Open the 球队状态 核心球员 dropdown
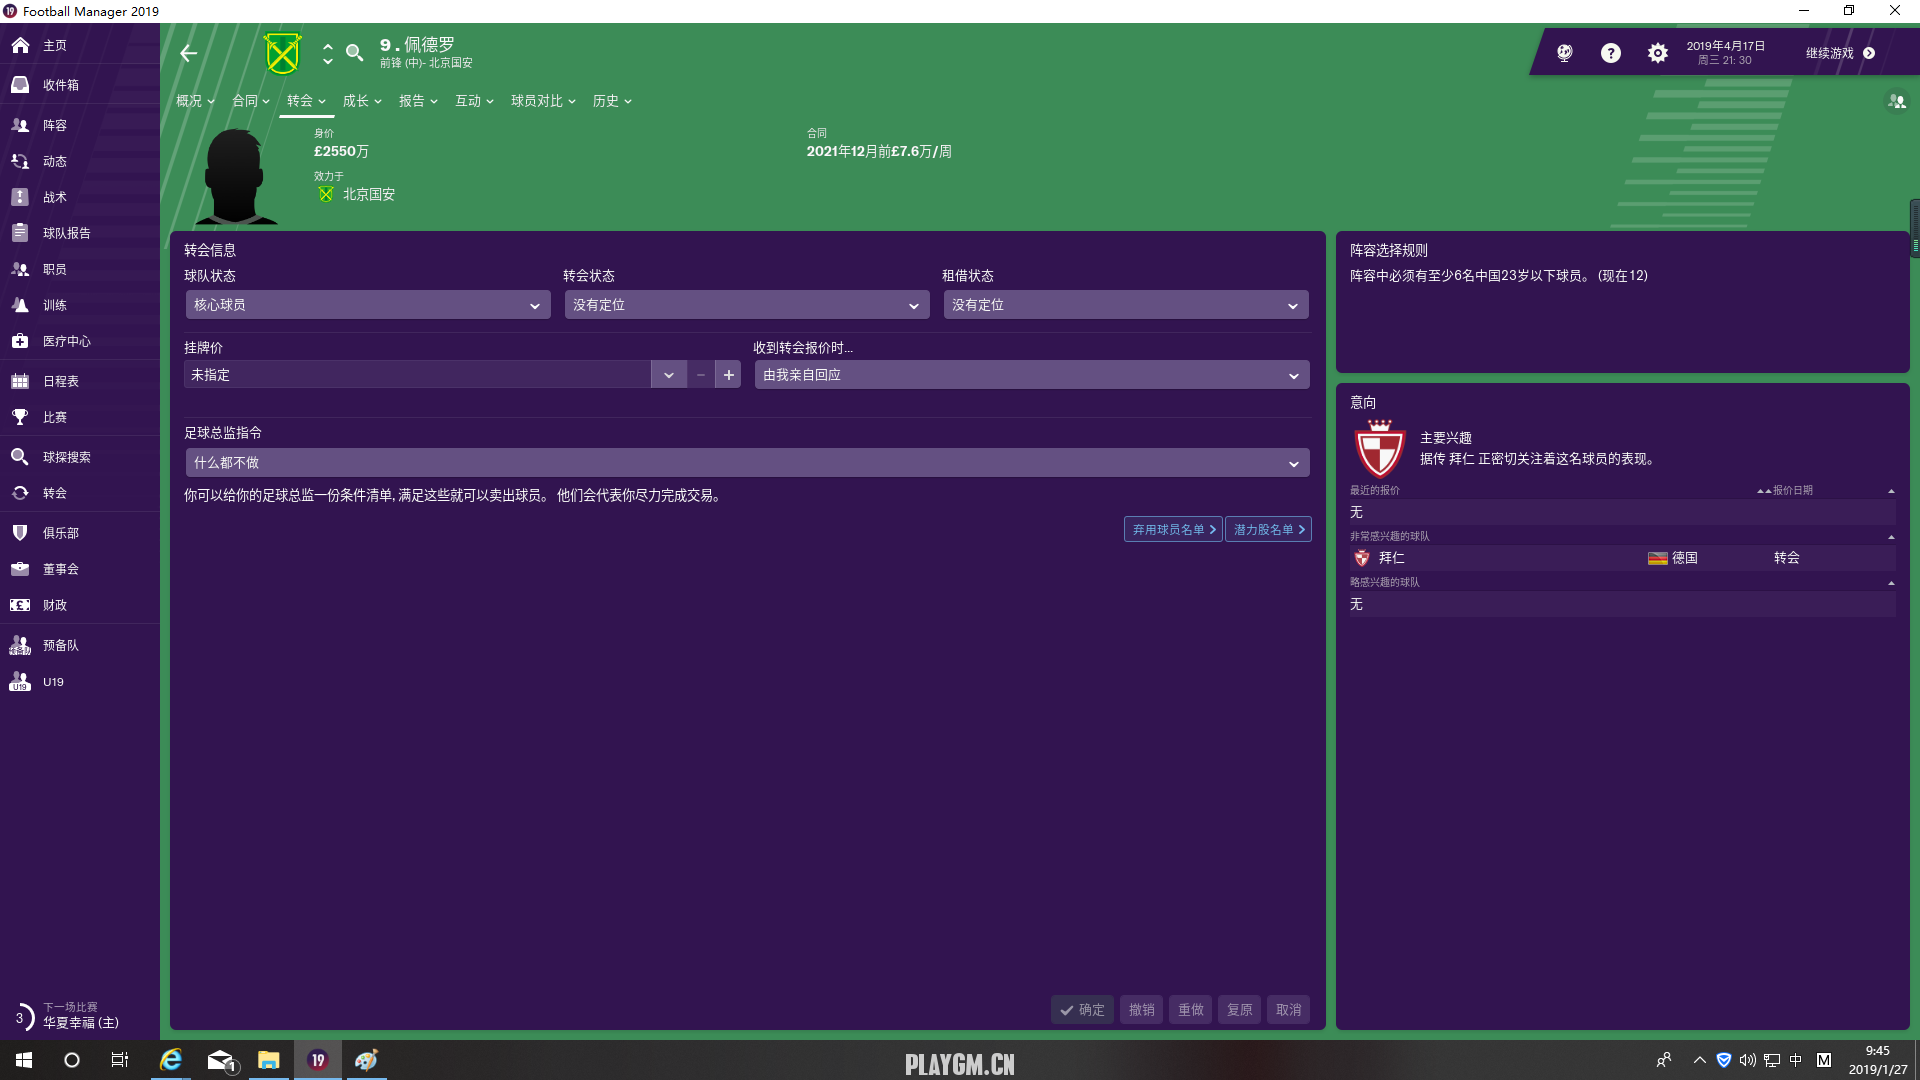Image resolution: width=1920 pixels, height=1080 pixels. pos(368,305)
